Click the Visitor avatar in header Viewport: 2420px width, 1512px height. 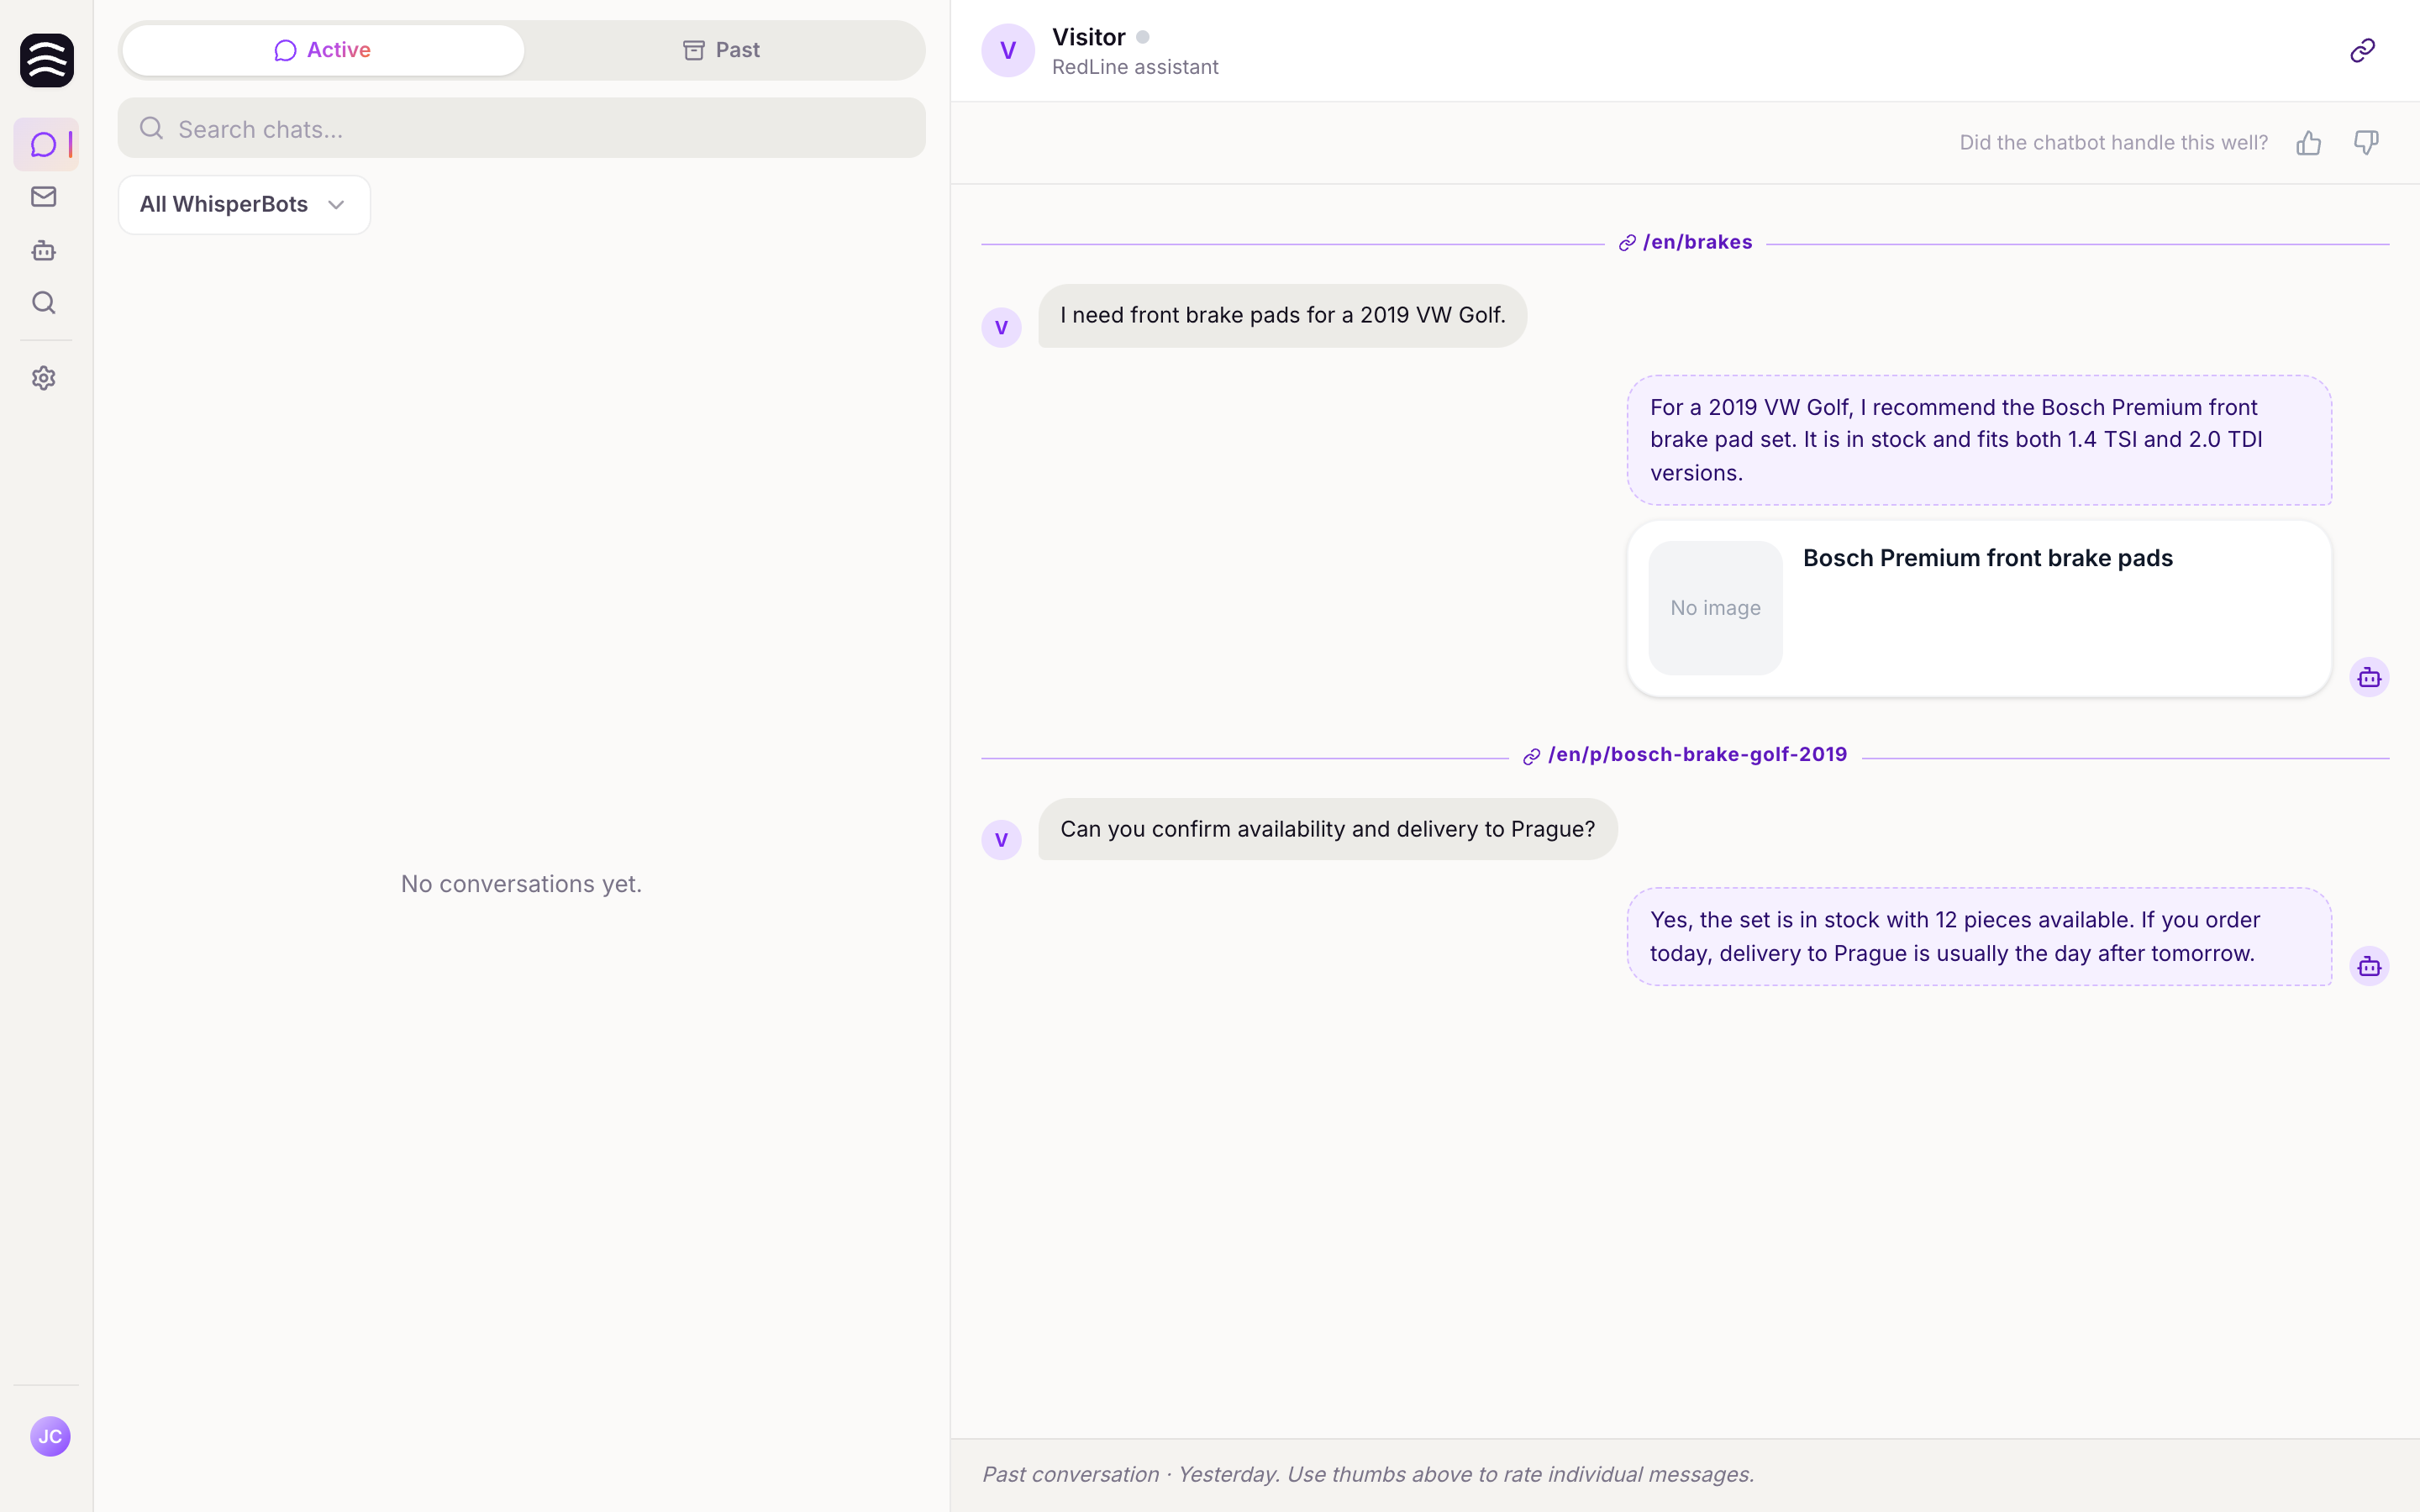click(x=1008, y=50)
